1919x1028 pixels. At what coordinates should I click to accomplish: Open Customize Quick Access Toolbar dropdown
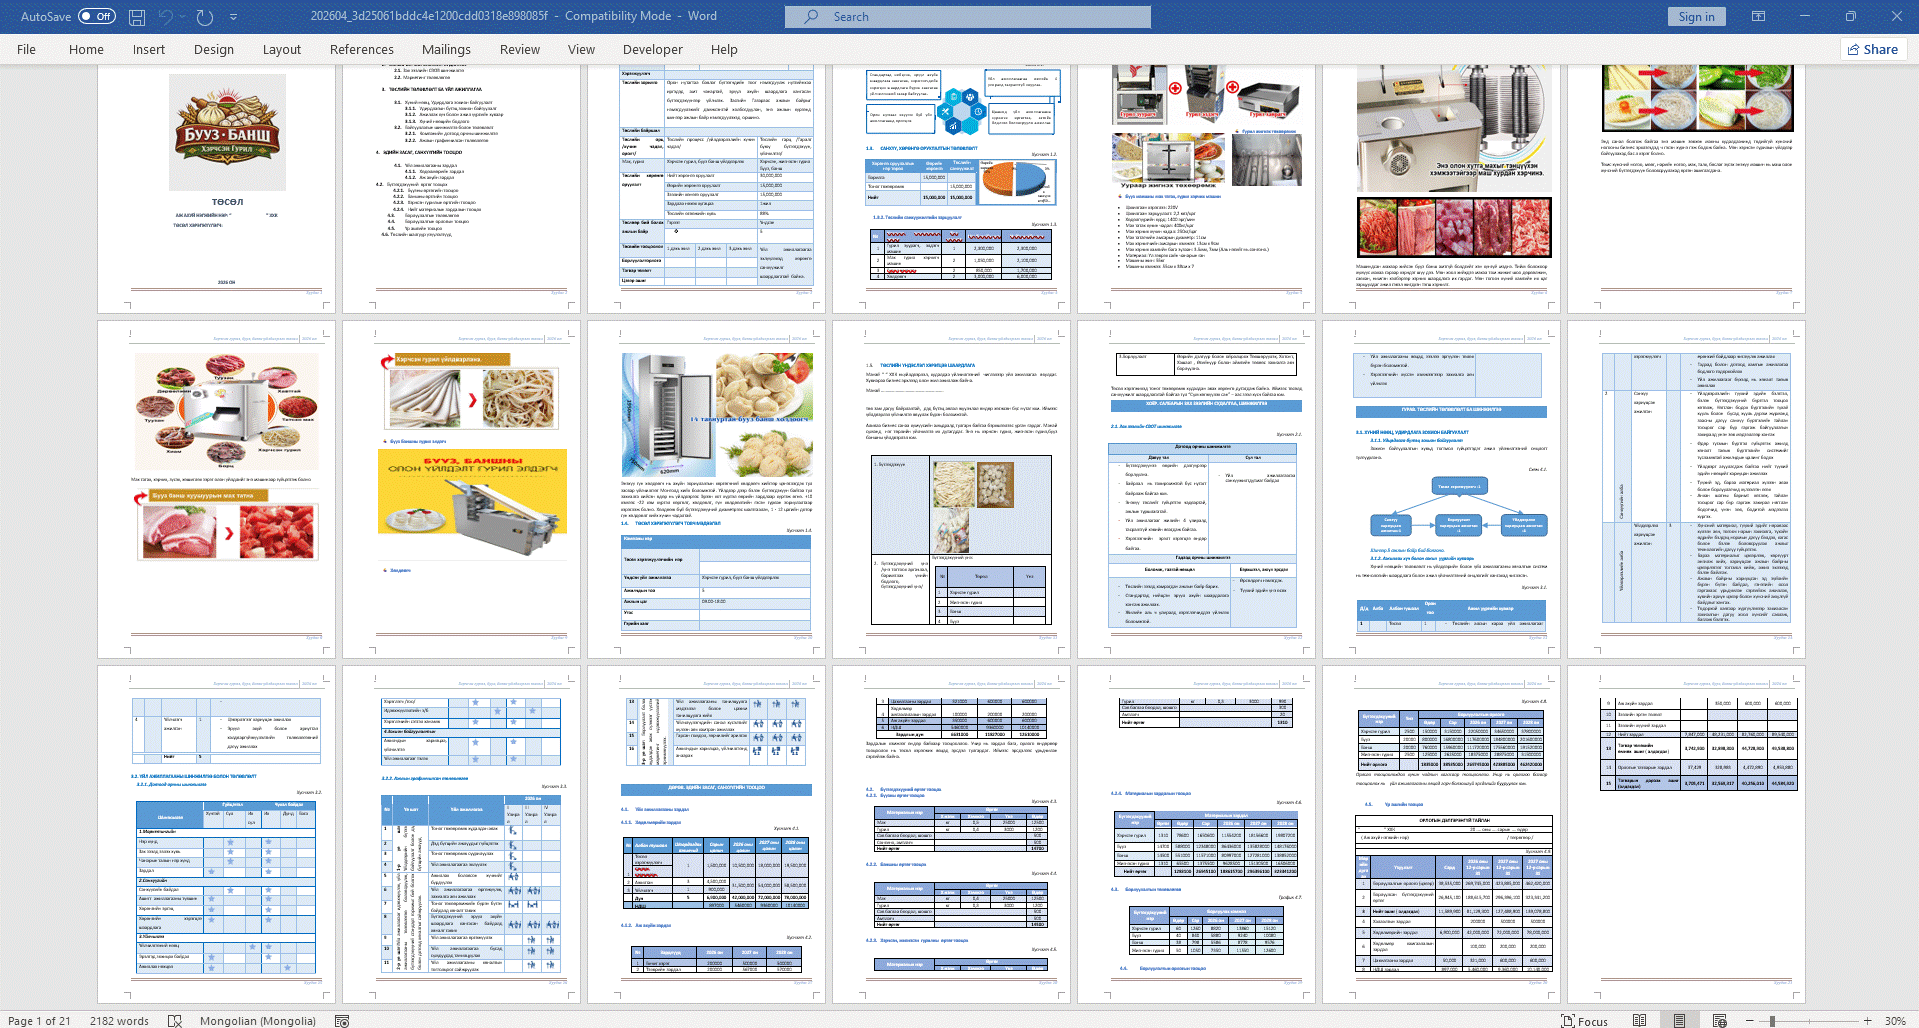(234, 17)
